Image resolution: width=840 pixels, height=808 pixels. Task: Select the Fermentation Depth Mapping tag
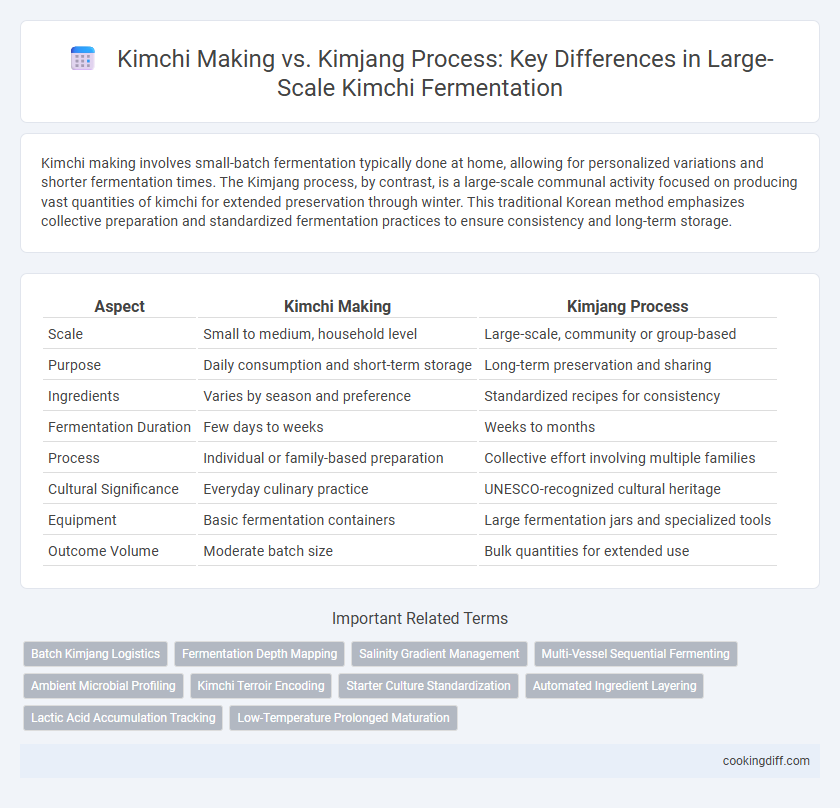pyautogui.click(x=259, y=654)
